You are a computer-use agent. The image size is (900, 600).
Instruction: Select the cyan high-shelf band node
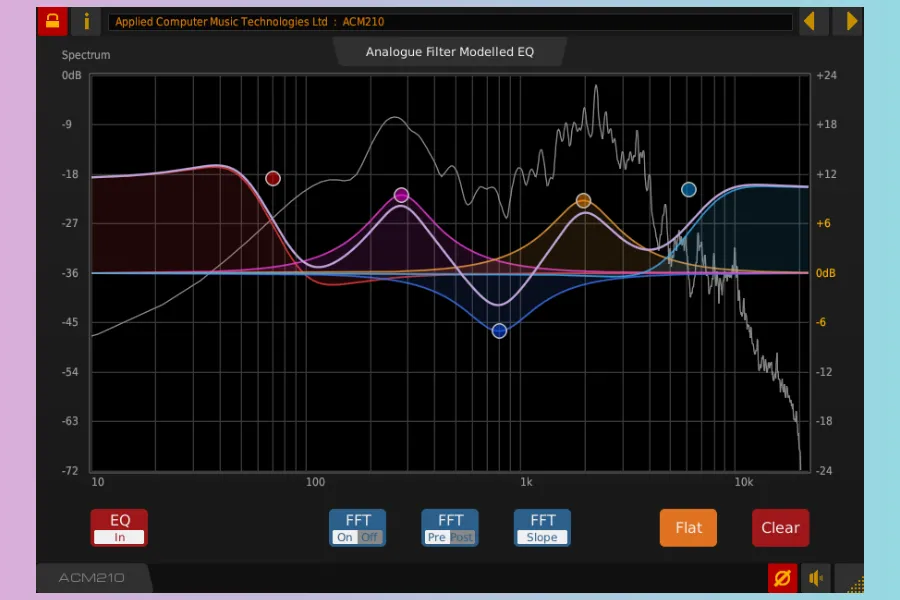[688, 189]
